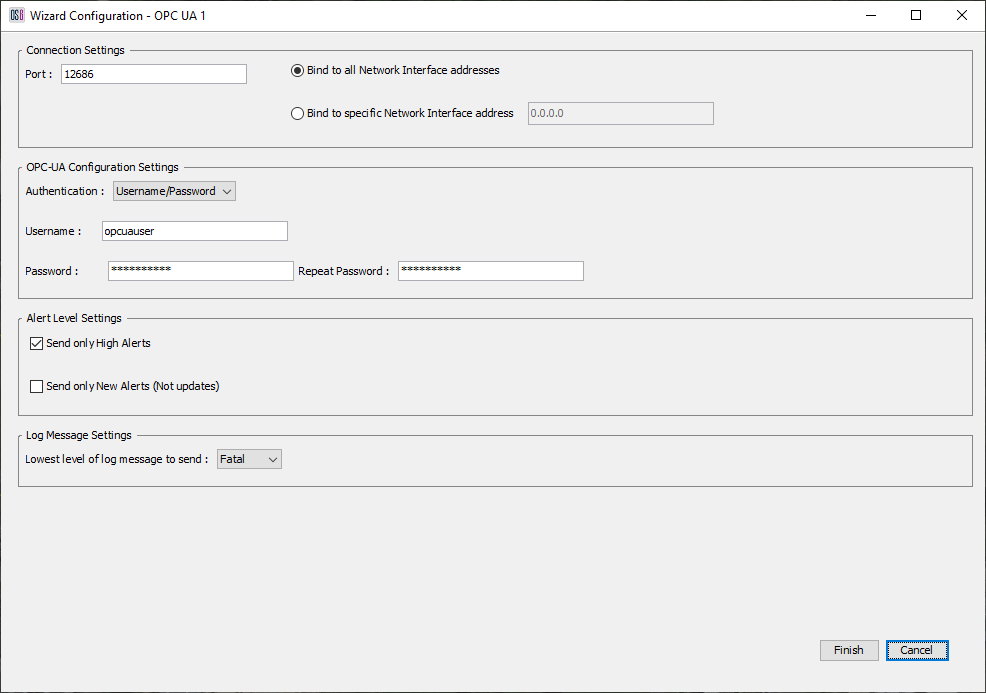Screen dimensions: 986x693
Task: Click the Connection Settings group heading
Action: tap(76, 51)
